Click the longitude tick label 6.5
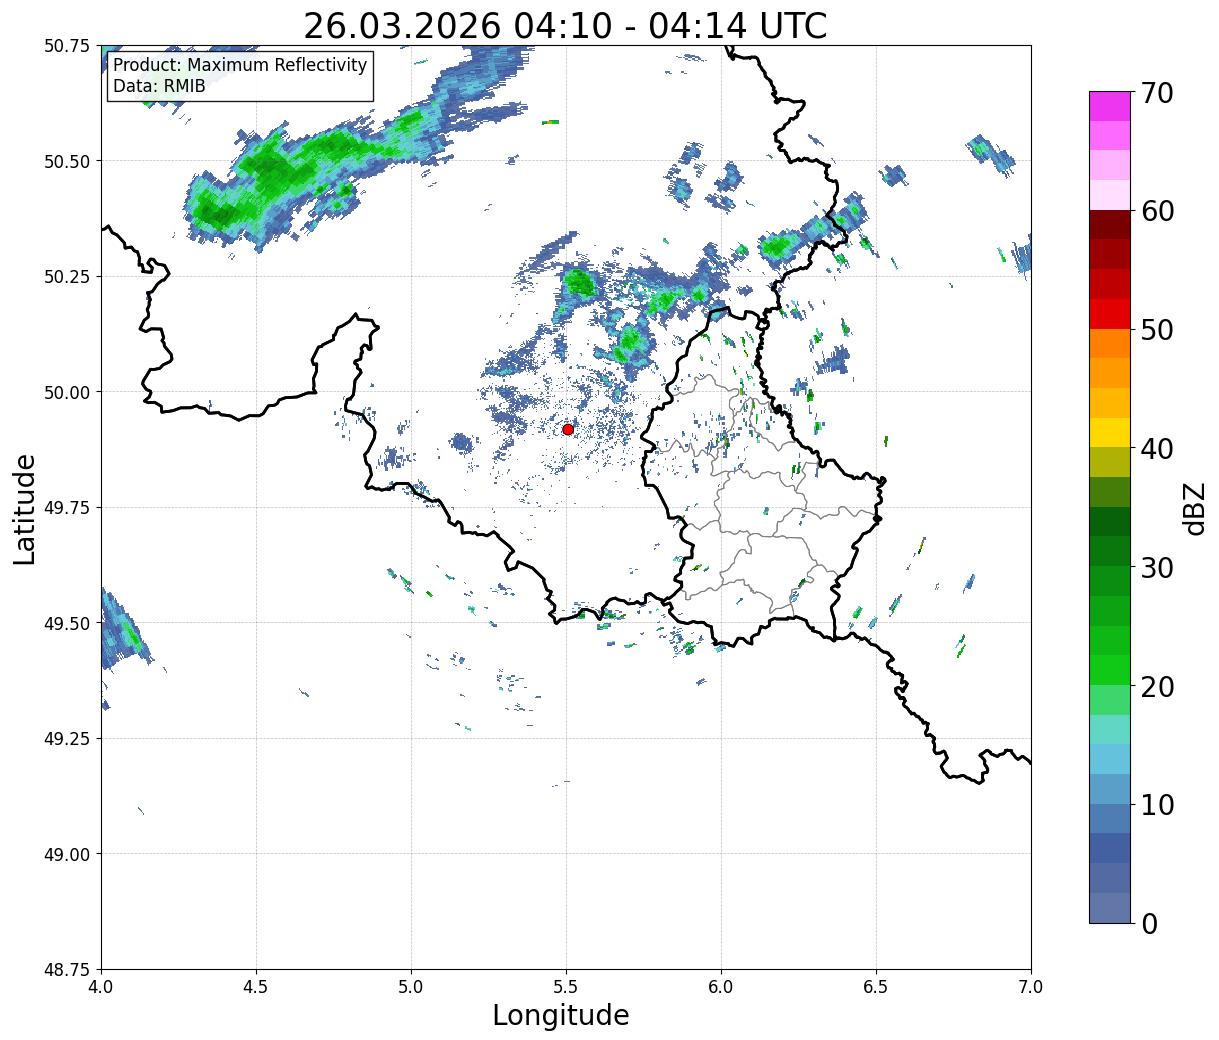The height and width of the screenshot is (1040, 1219). tap(876, 987)
